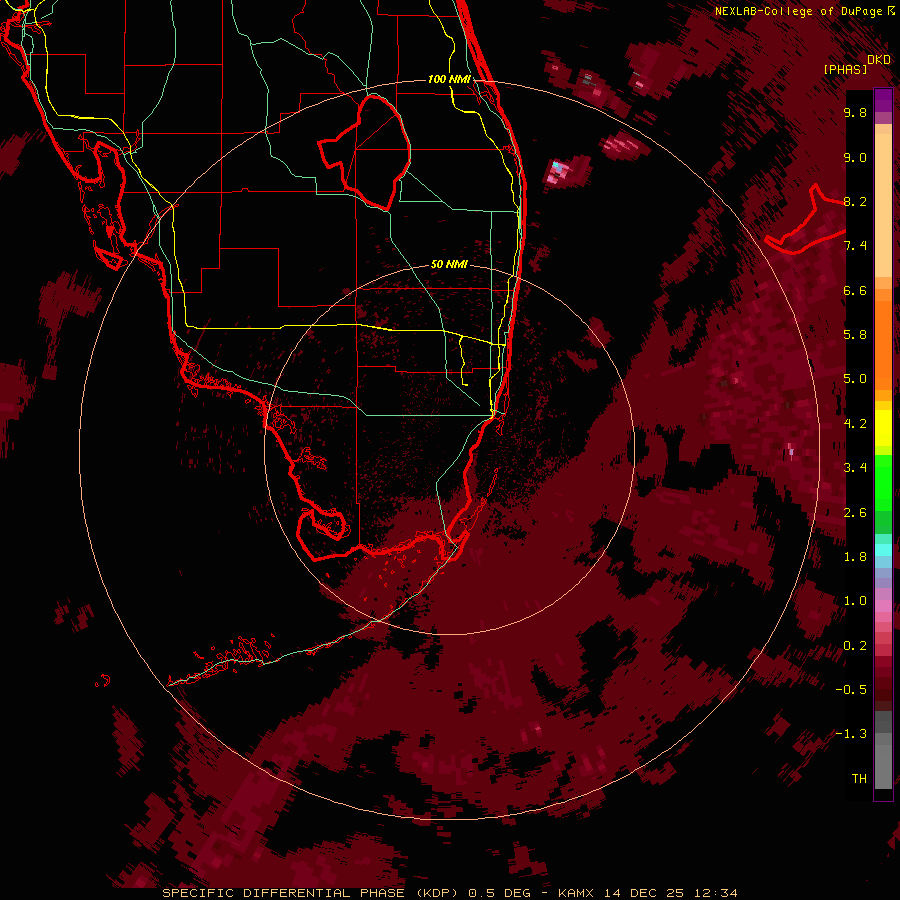
Task: Click the Specific Differential Phase KAMX caption
Action: click(x=449, y=893)
